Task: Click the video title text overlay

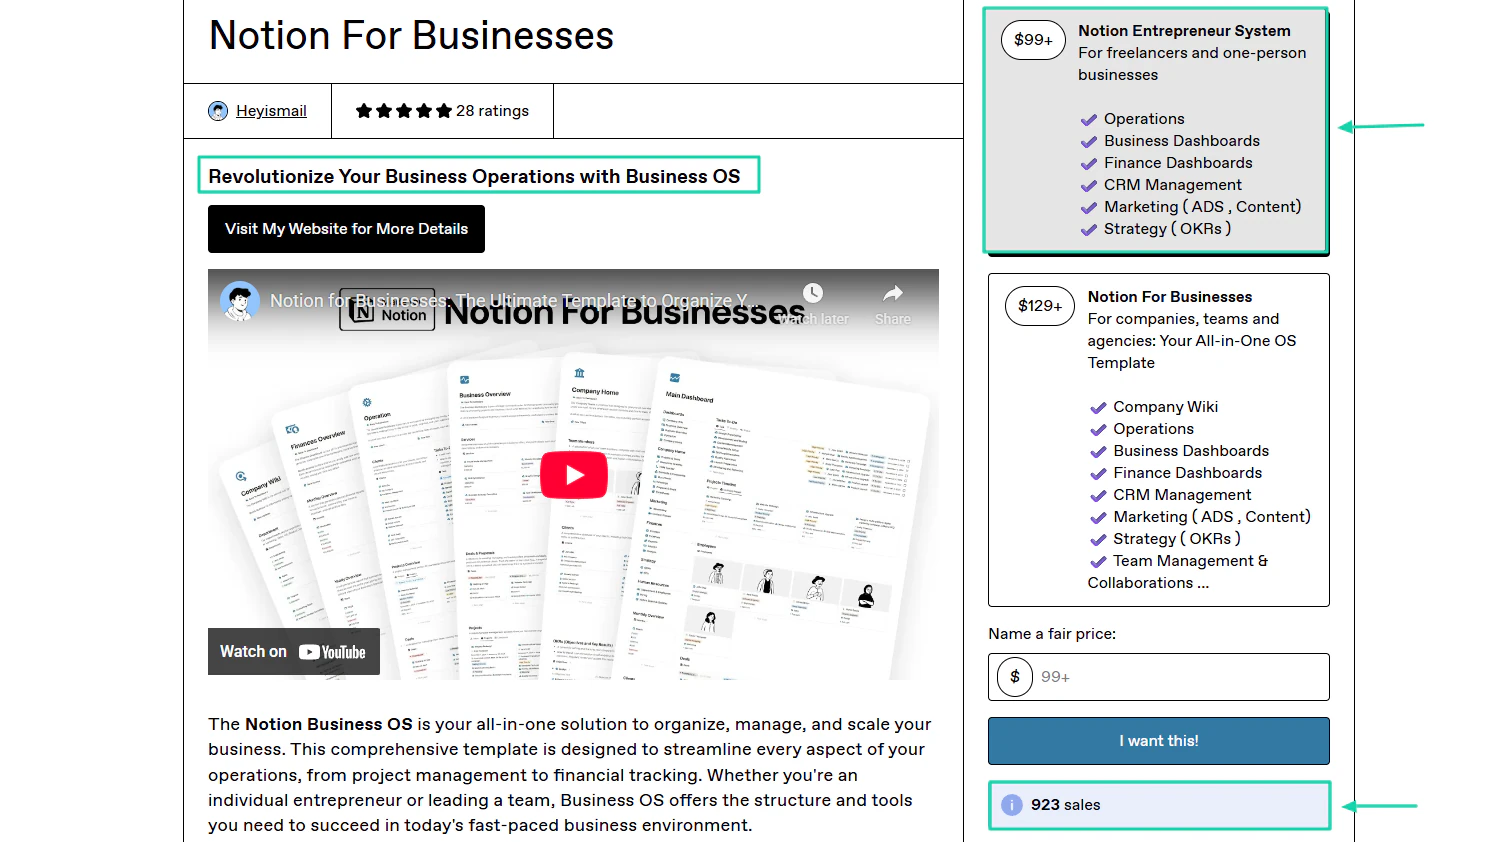Action: pyautogui.click(x=510, y=300)
